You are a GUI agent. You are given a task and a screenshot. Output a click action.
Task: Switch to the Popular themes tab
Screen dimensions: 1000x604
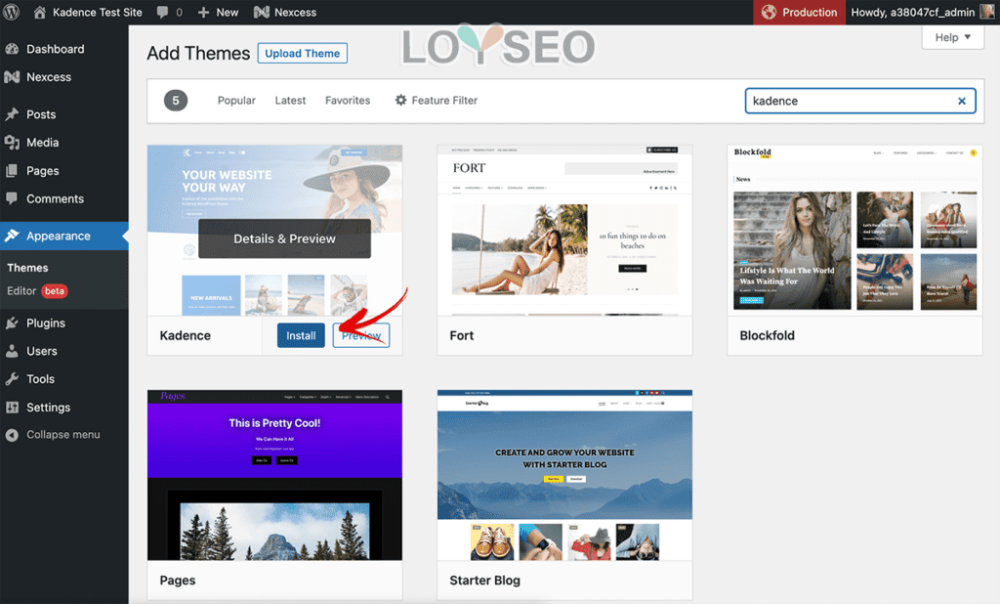(x=237, y=101)
